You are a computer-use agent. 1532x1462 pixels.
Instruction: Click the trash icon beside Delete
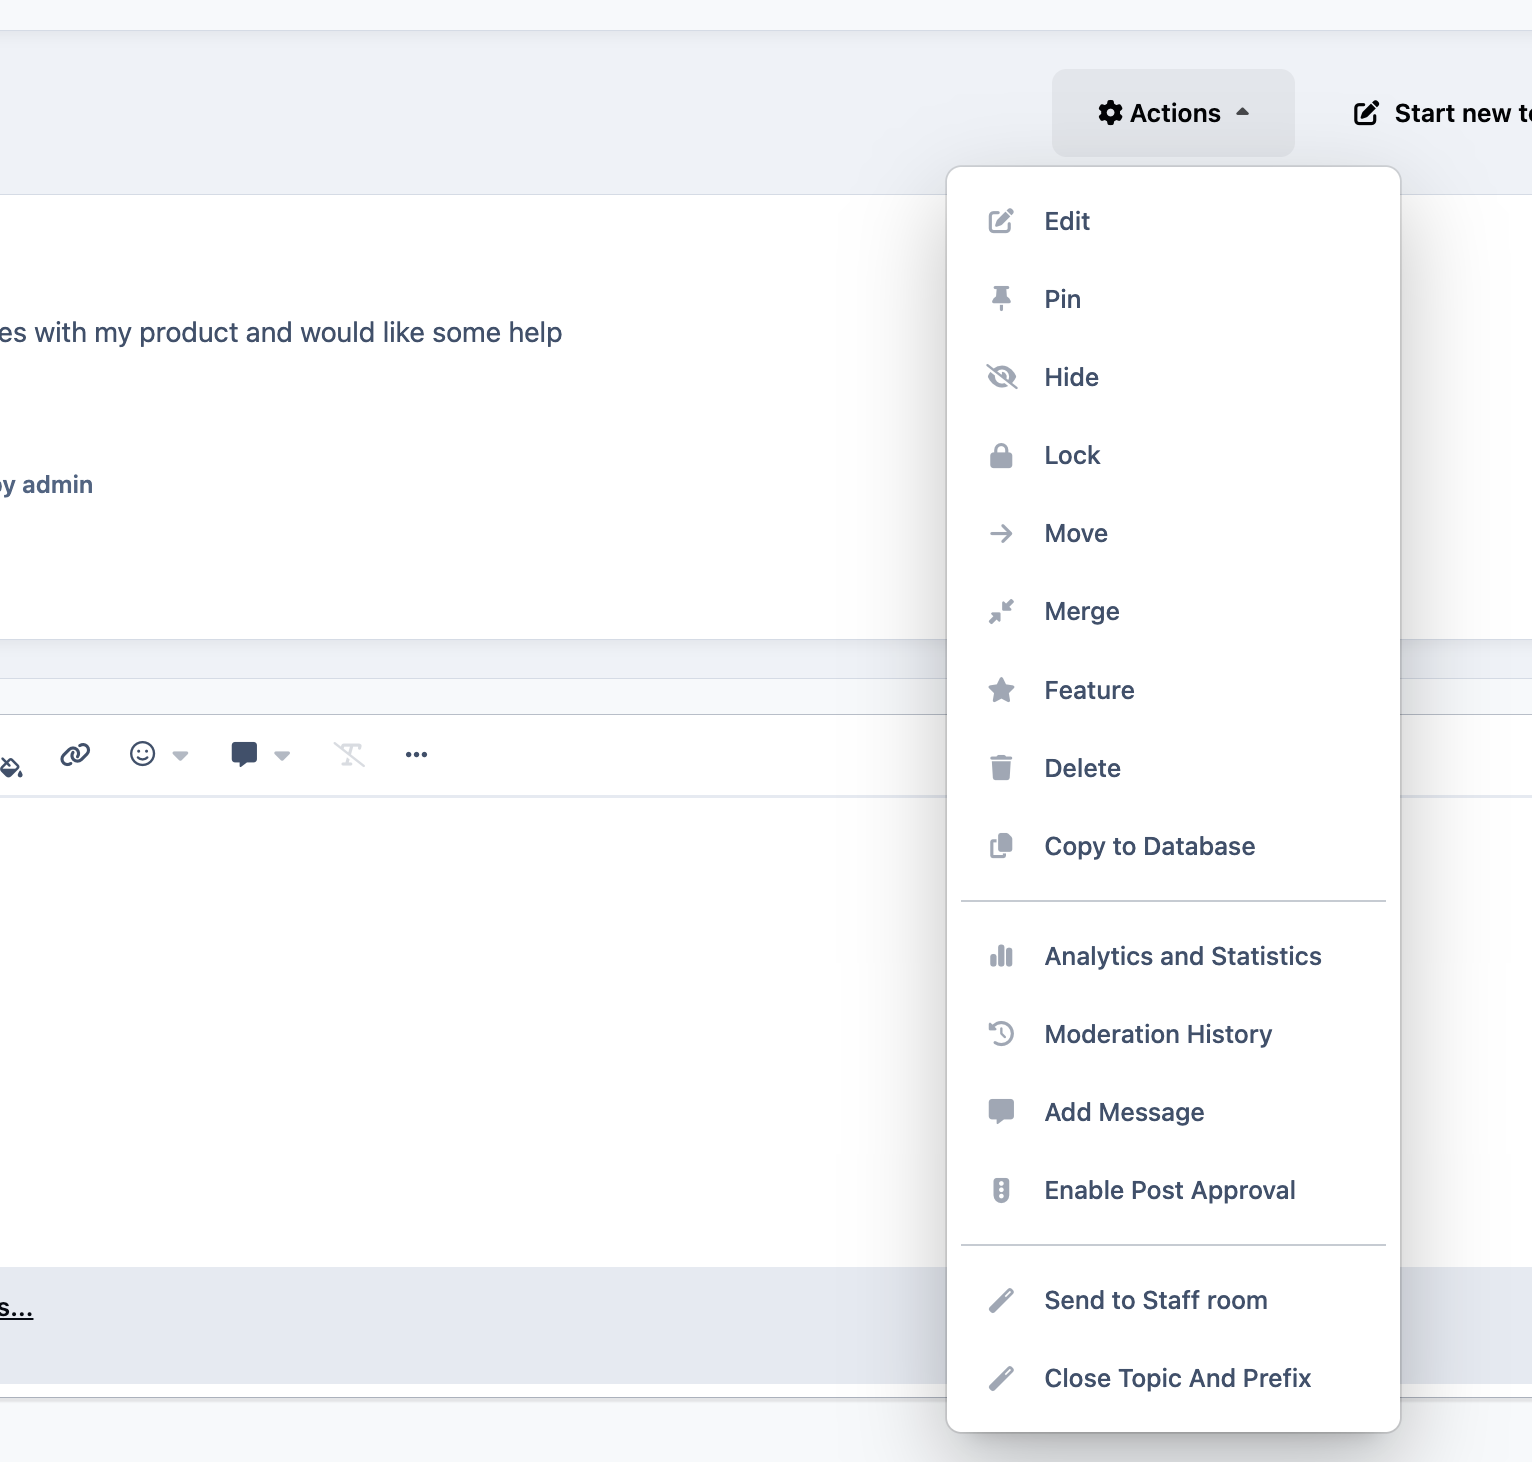(1001, 768)
